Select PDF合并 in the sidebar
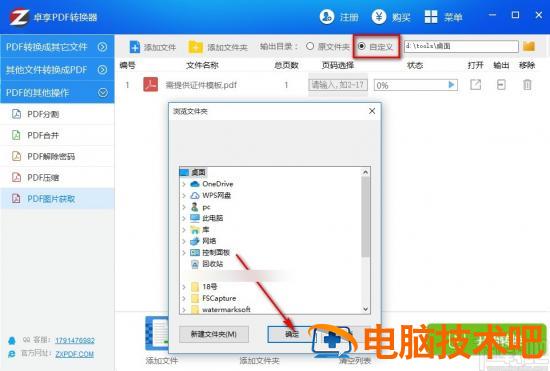The image size is (550, 371). tap(57, 135)
